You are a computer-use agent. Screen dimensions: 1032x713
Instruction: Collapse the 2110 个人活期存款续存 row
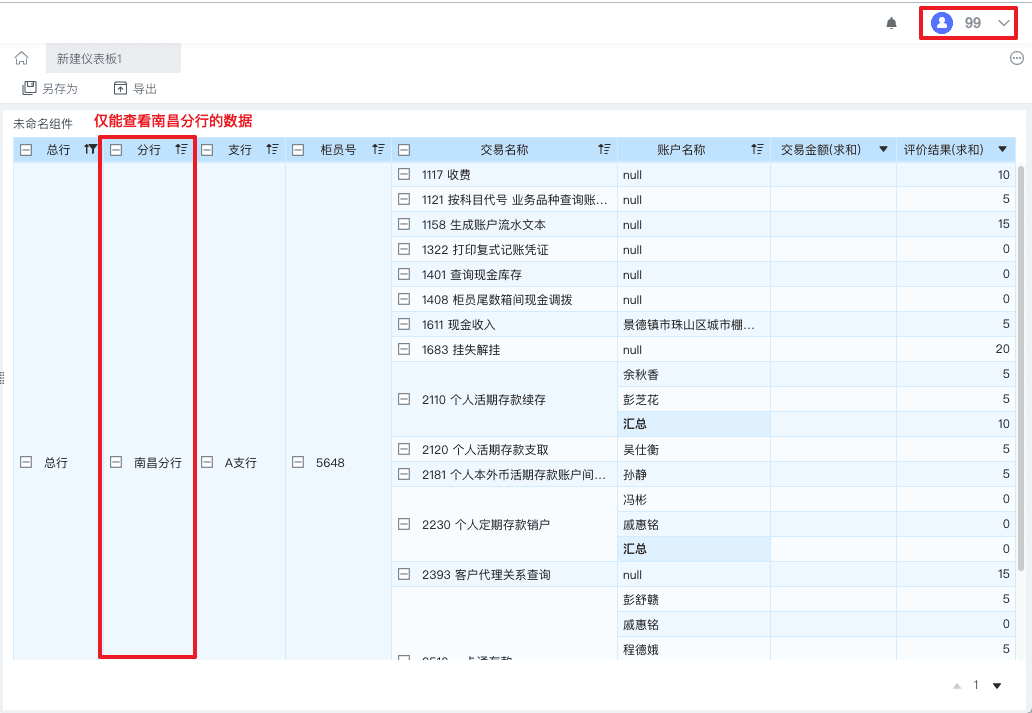pyautogui.click(x=404, y=399)
